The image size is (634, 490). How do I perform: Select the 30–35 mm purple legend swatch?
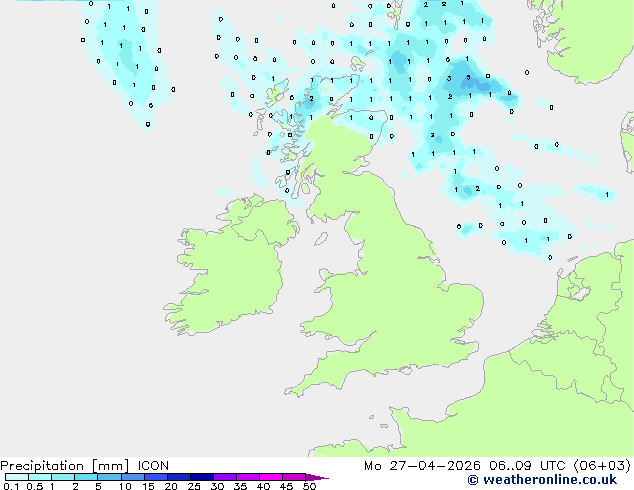pos(224,477)
